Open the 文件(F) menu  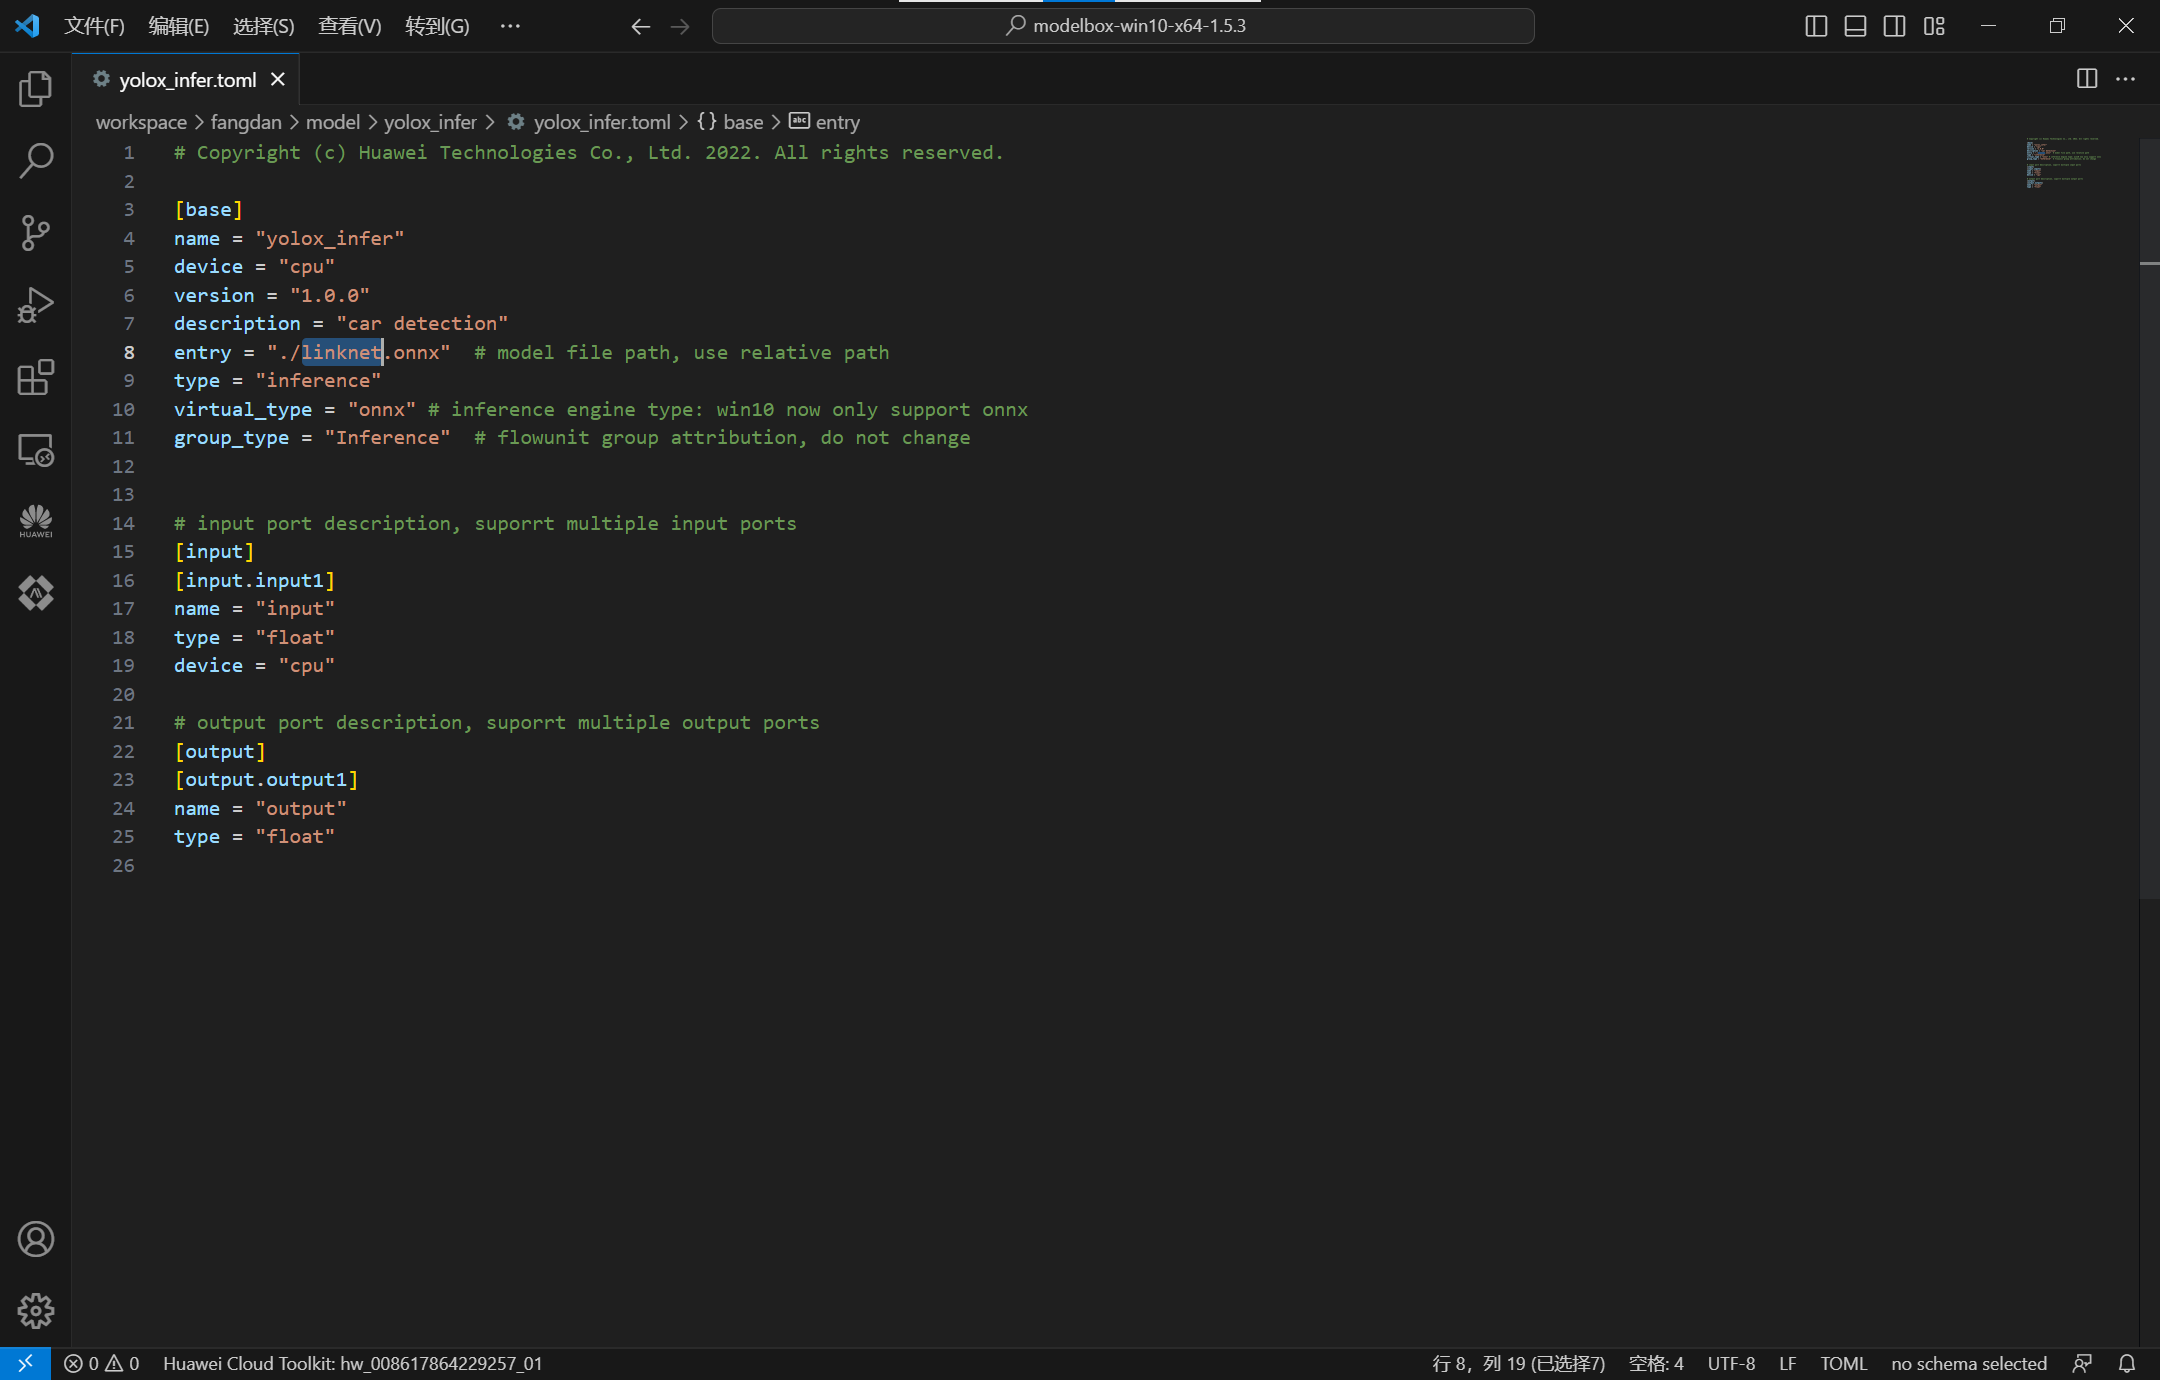click(x=94, y=26)
